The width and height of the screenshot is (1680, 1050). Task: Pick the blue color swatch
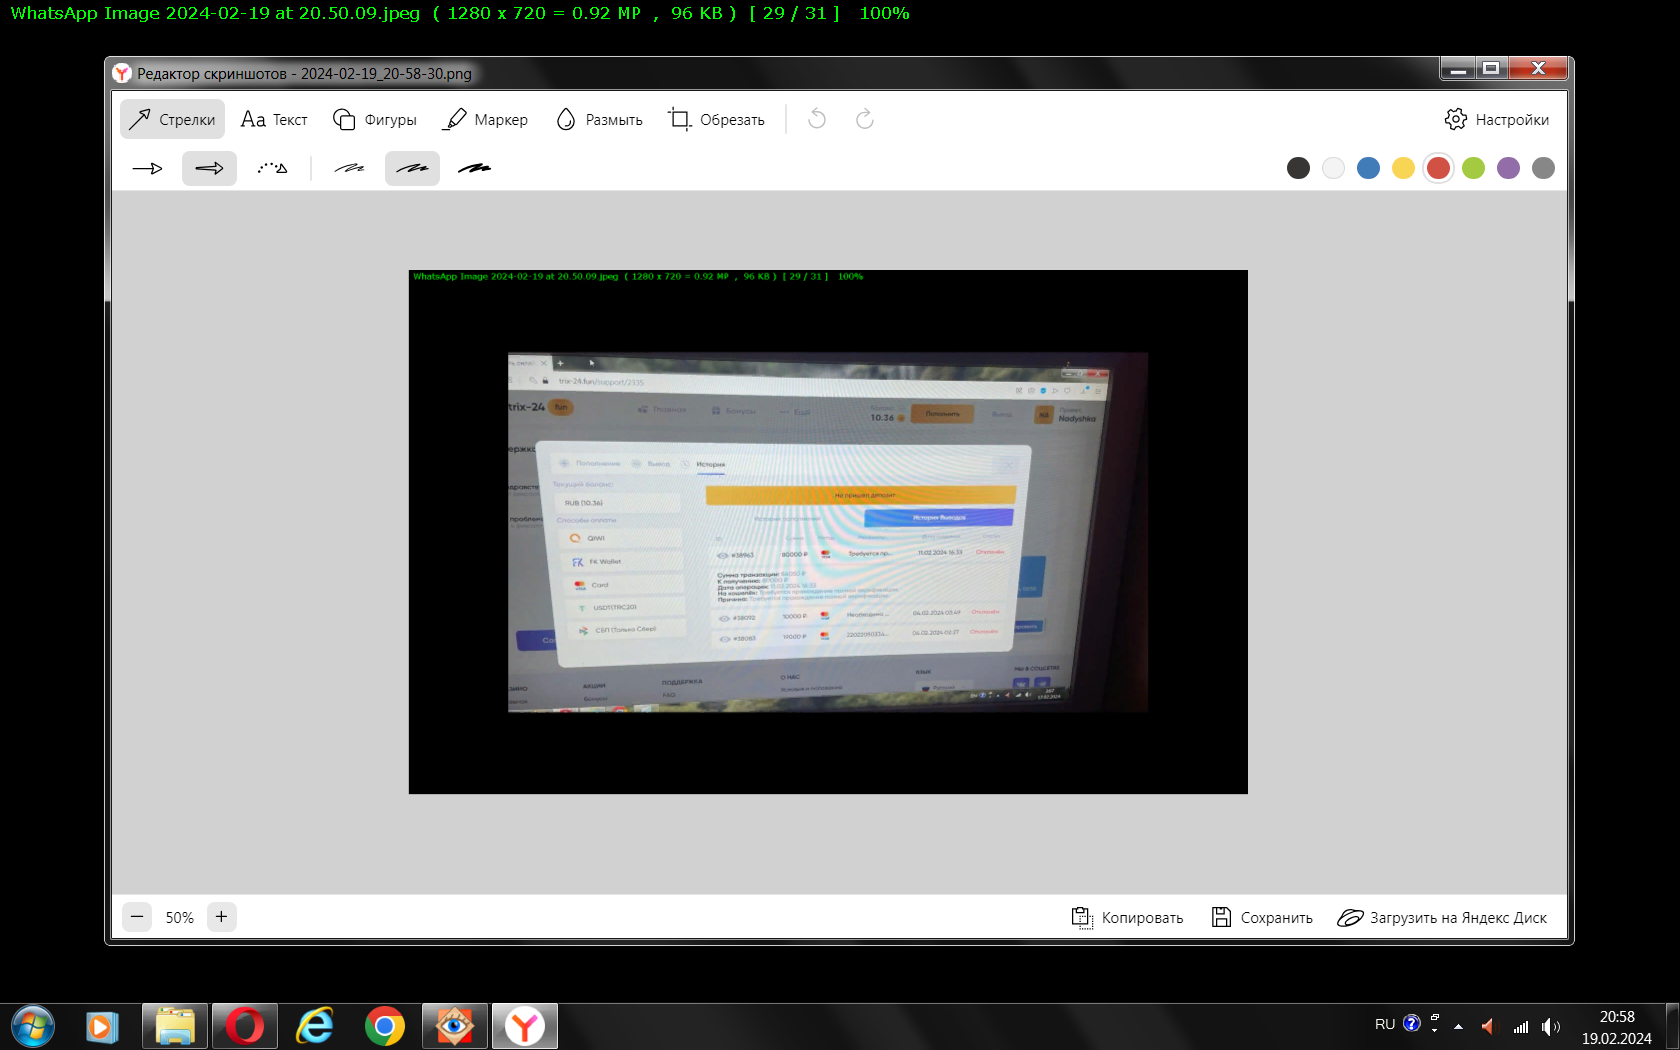[1368, 168]
